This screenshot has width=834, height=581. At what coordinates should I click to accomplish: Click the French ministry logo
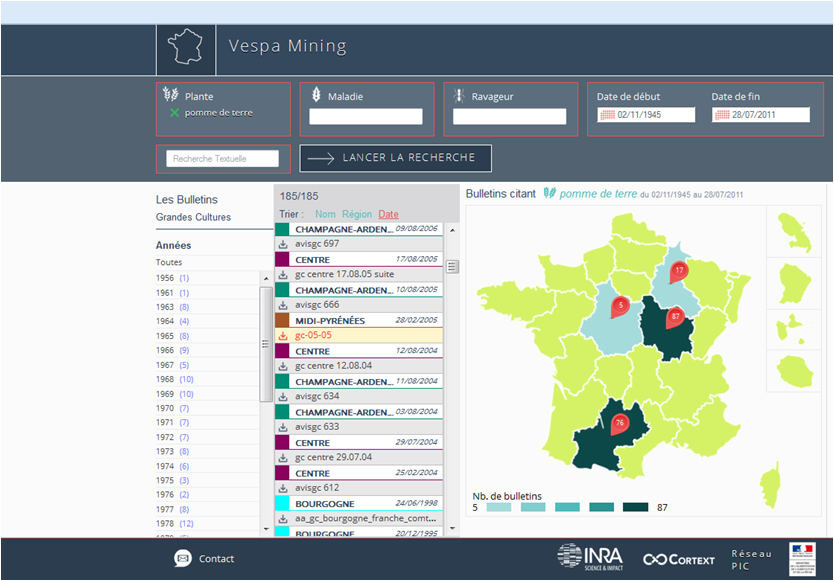click(x=802, y=559)
